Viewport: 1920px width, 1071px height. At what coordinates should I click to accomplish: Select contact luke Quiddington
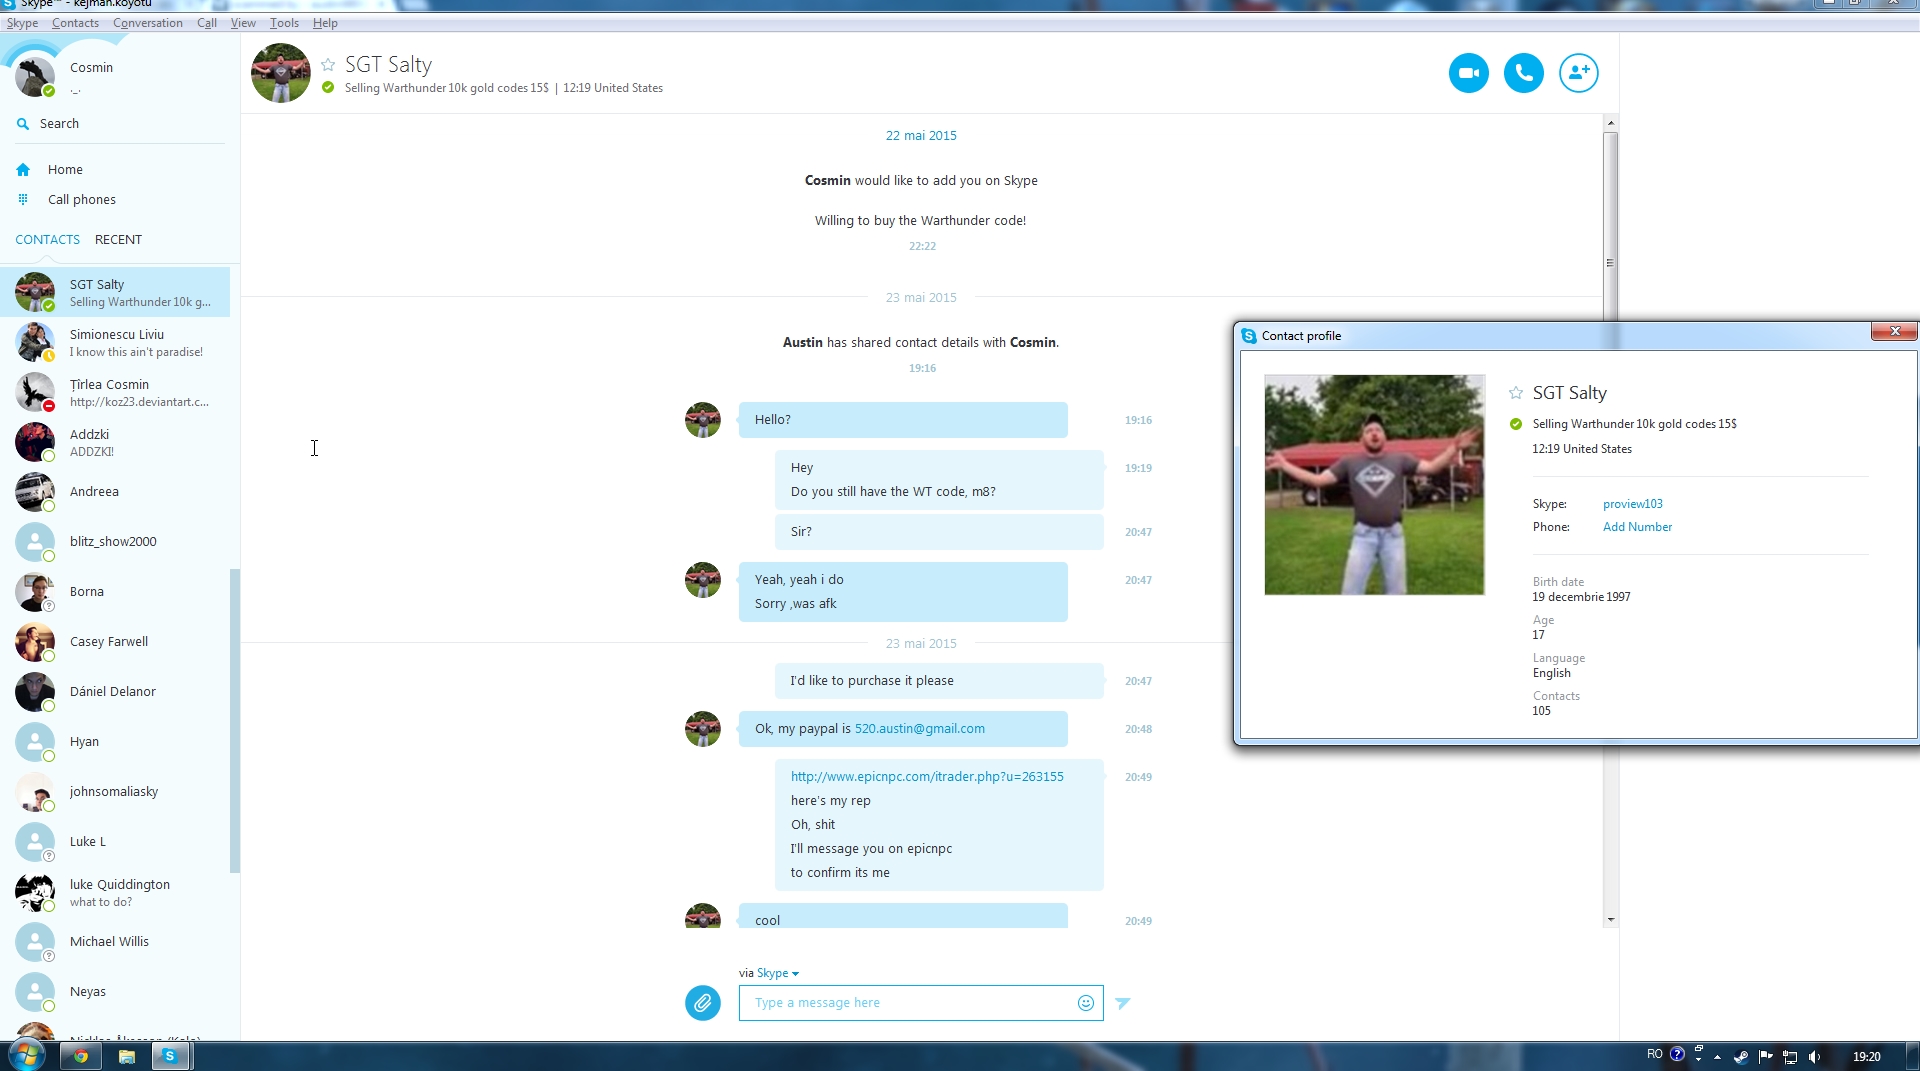pyautogui.click(x=115, y=892)
